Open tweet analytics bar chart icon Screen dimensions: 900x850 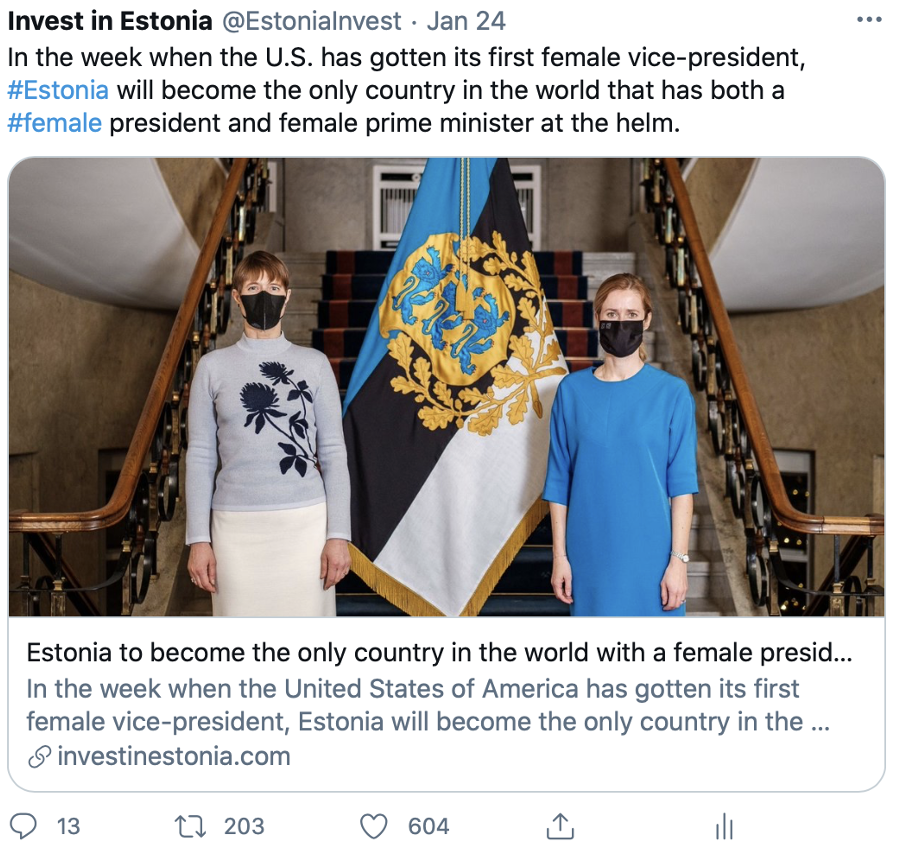tap(725, 826)
